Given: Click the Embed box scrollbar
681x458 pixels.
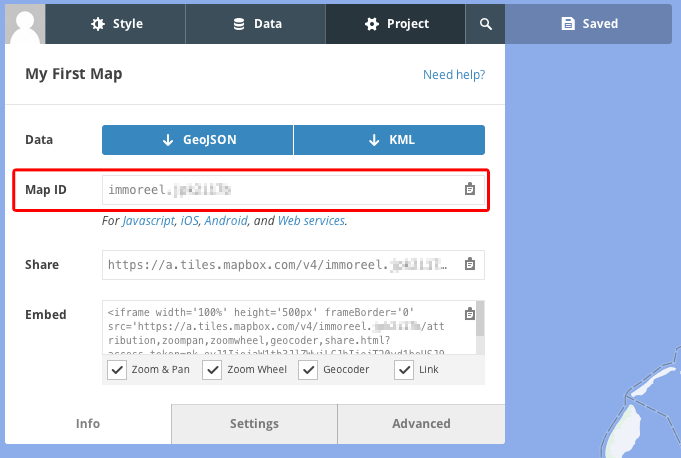Looking at the screenshot, I should tap(480, 319).
